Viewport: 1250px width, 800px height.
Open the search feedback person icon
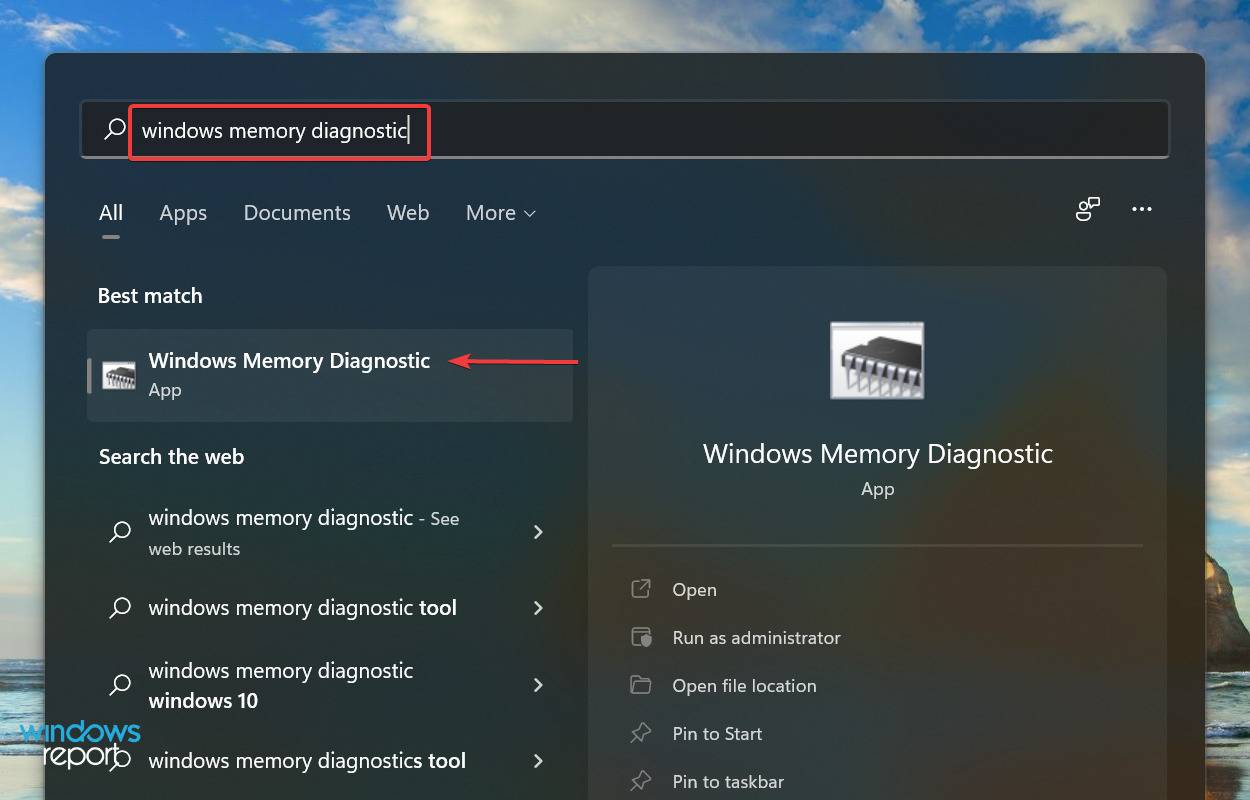coord(1087,209)
